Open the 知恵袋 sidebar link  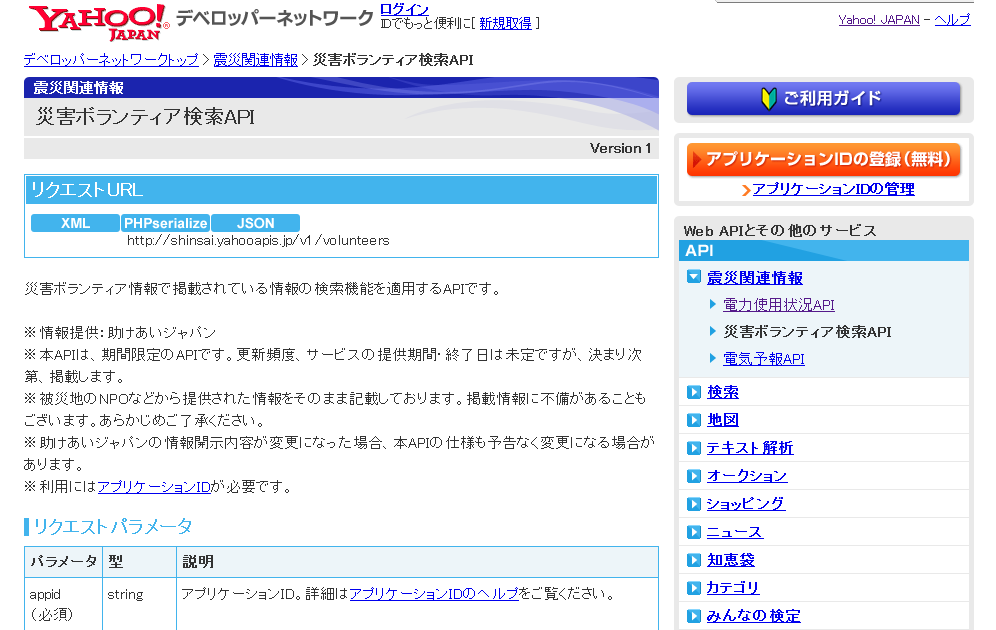[x=730, y=560]
